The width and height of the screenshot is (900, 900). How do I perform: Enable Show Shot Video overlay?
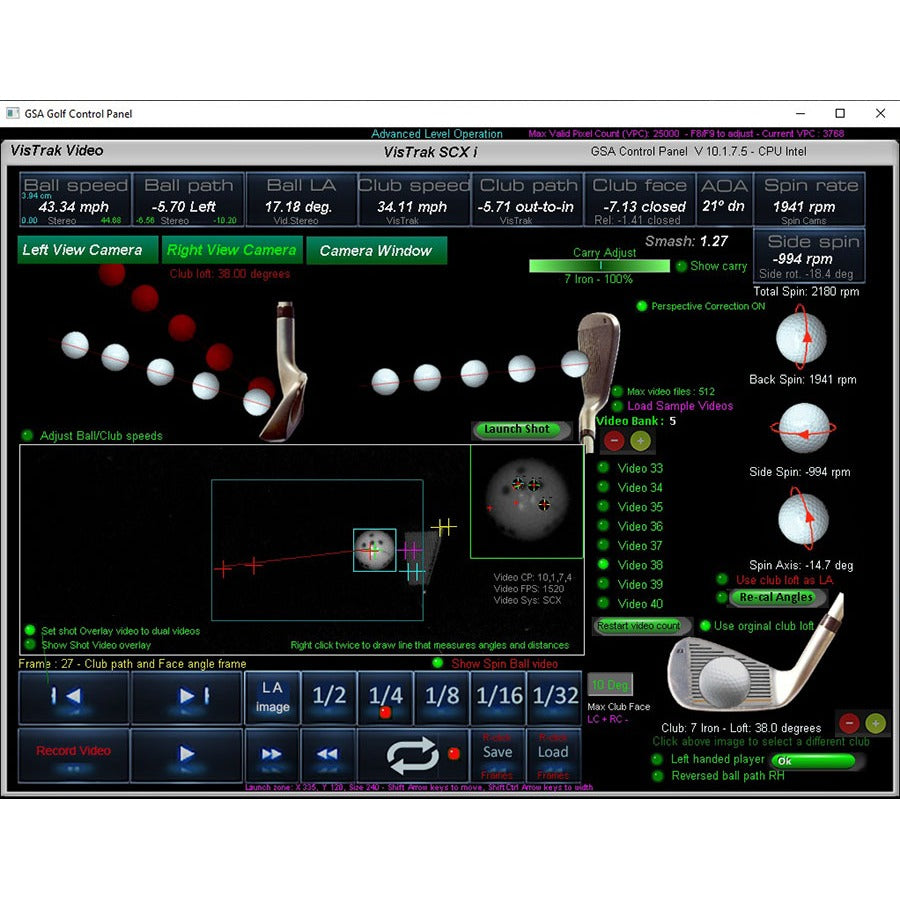coord(30,645)
